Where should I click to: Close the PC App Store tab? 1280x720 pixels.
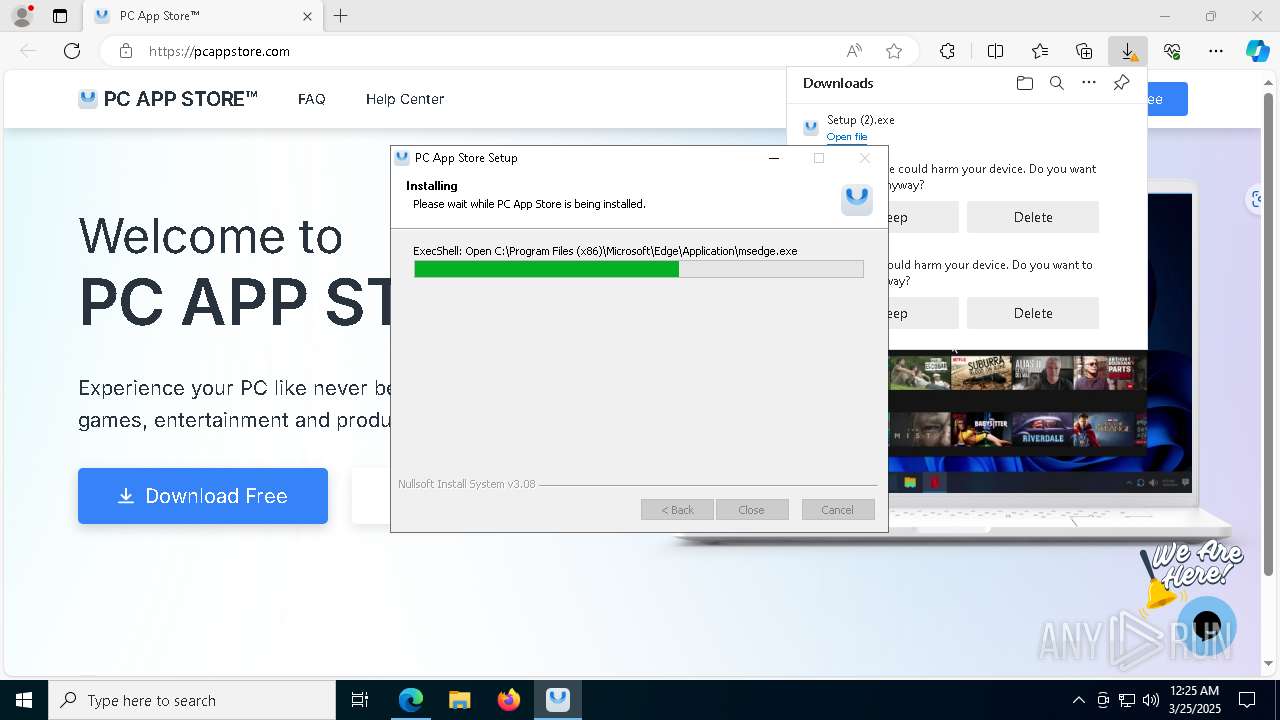307,16
